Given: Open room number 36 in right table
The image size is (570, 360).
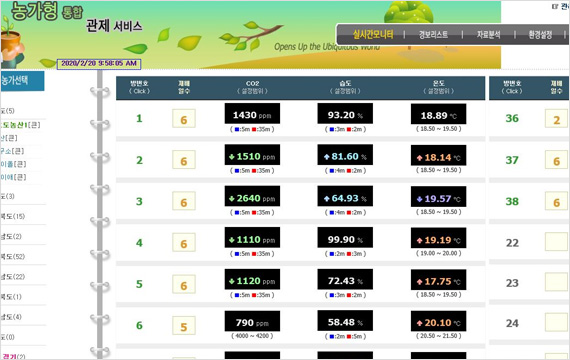Looking at the screenshot, I should tap(512, 119).
